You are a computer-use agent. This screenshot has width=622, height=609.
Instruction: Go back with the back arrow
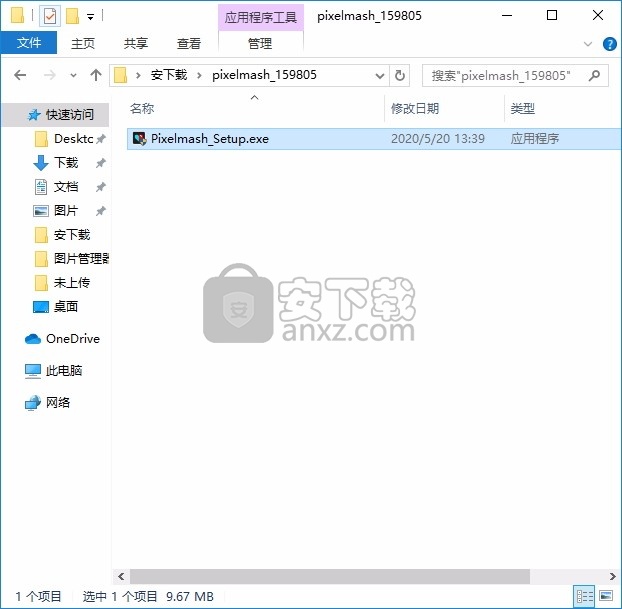[20, 75]
